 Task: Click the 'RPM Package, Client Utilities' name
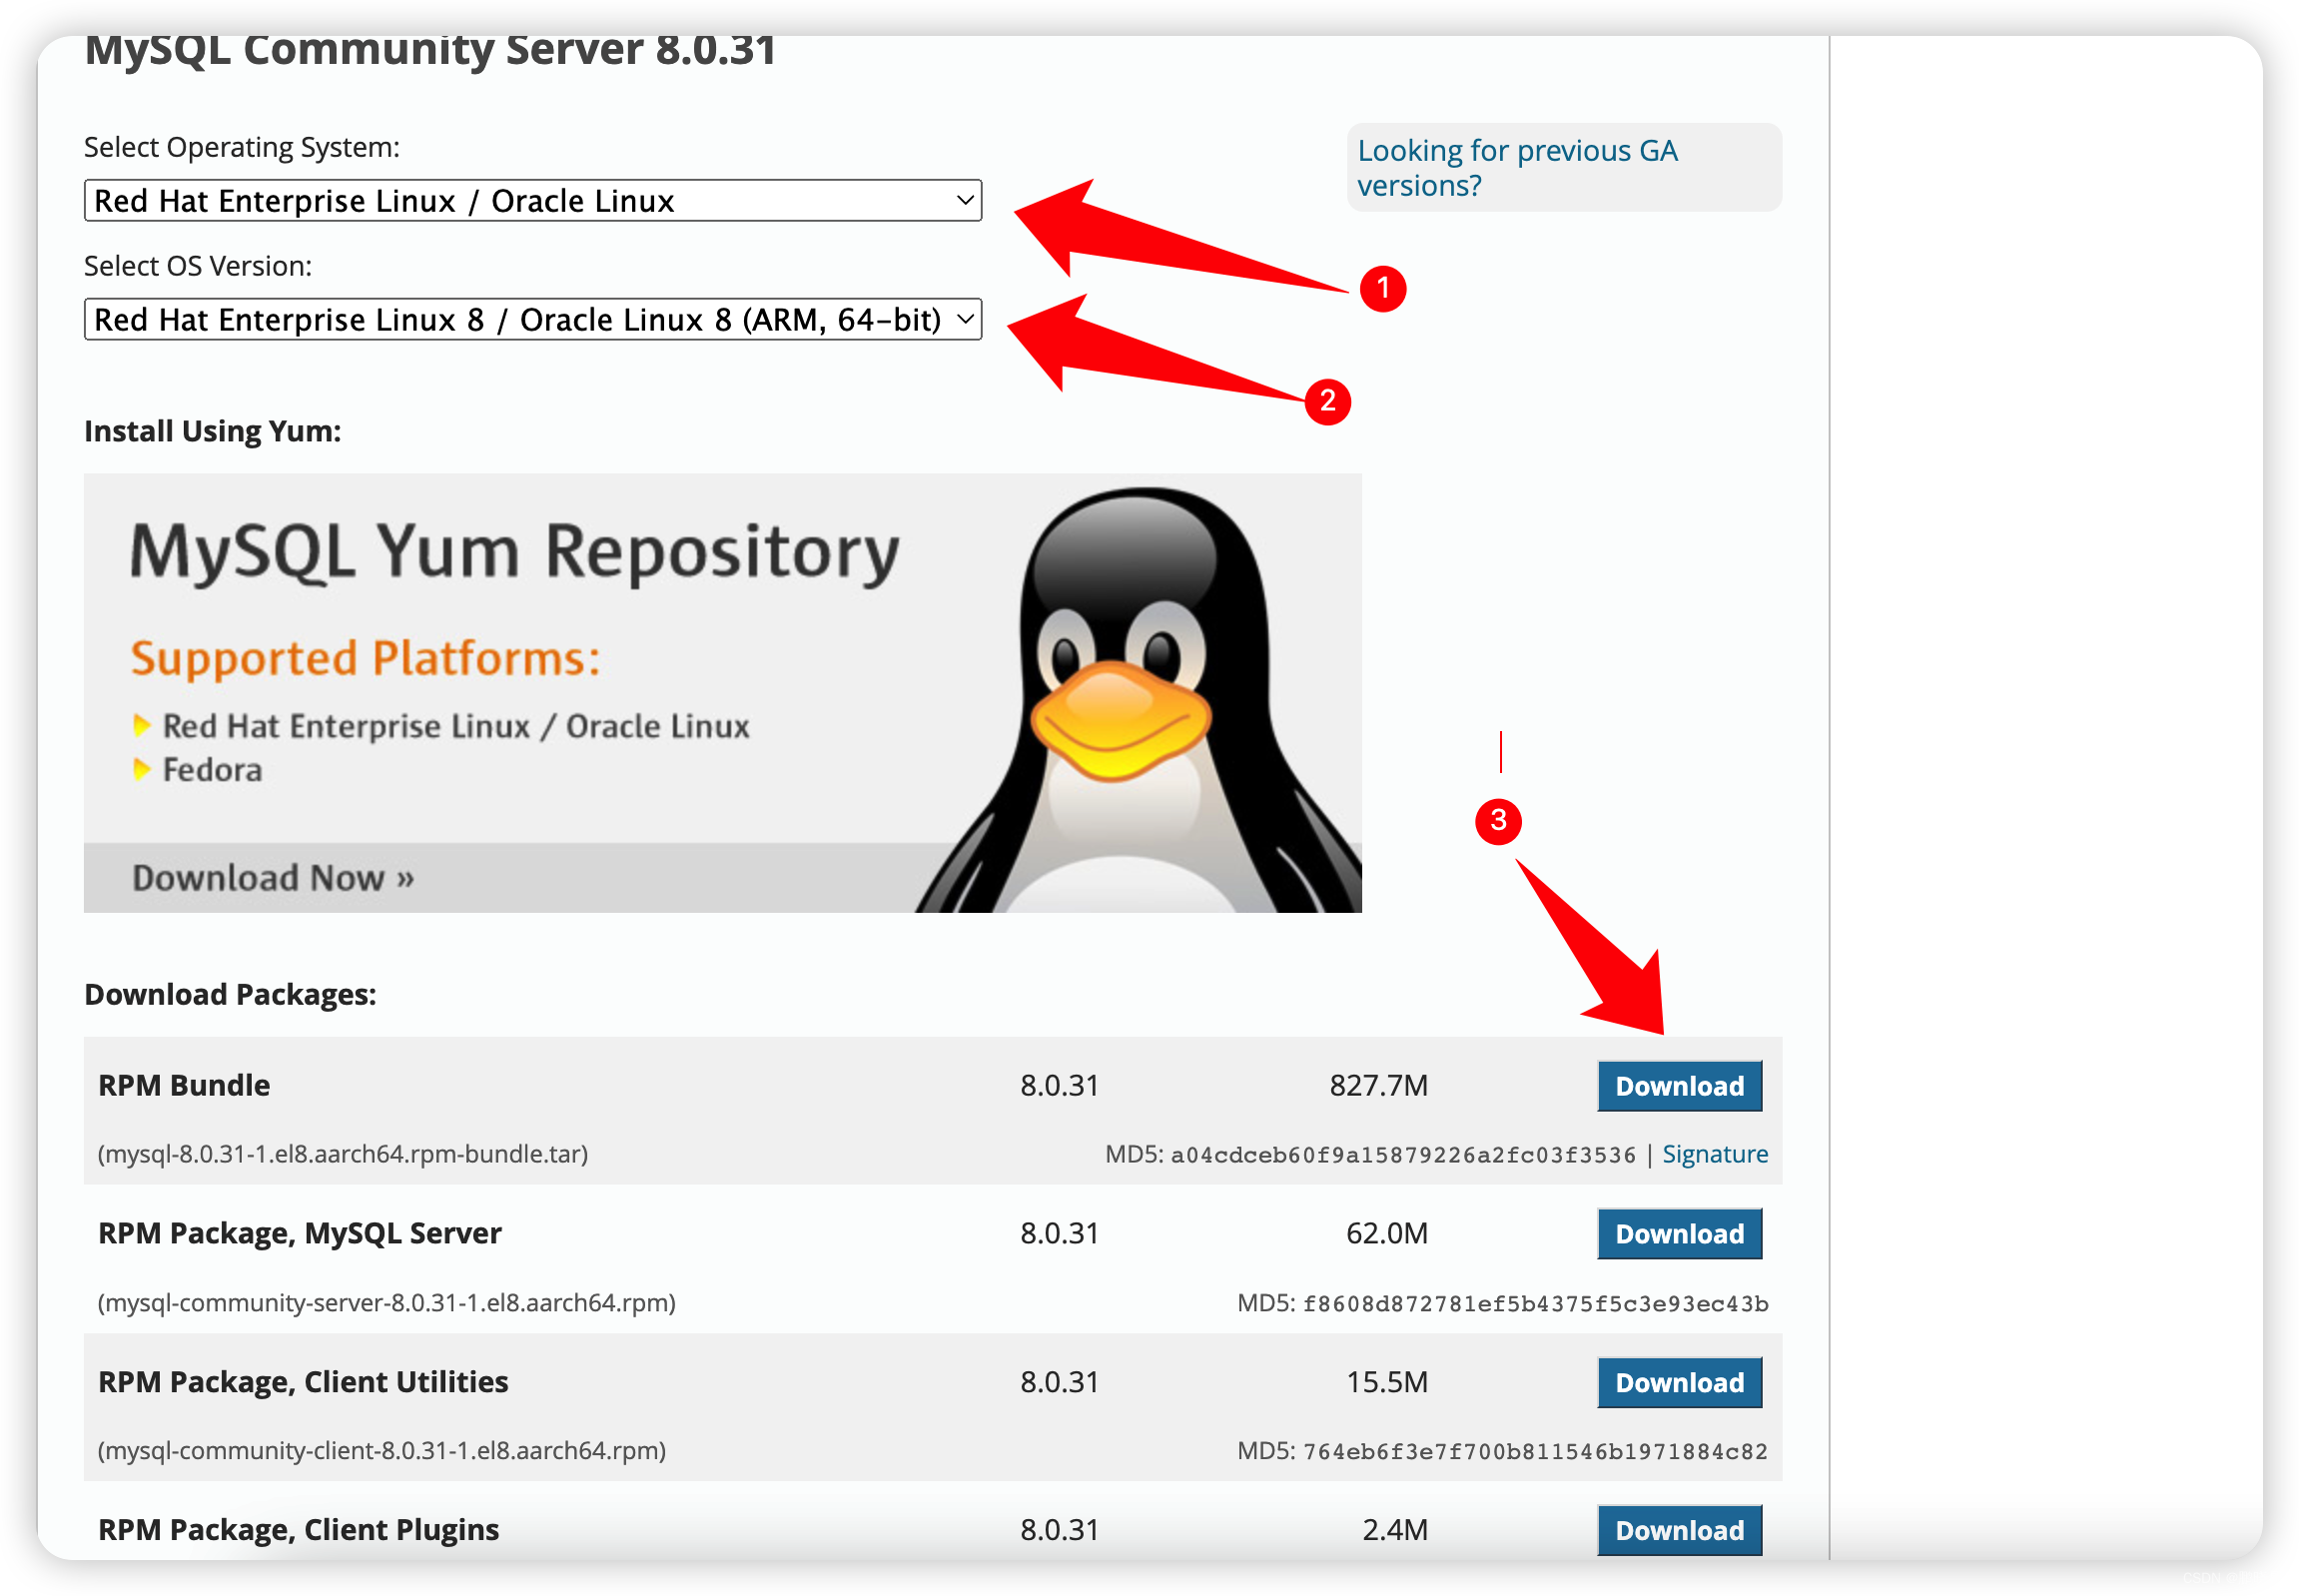303,1382
